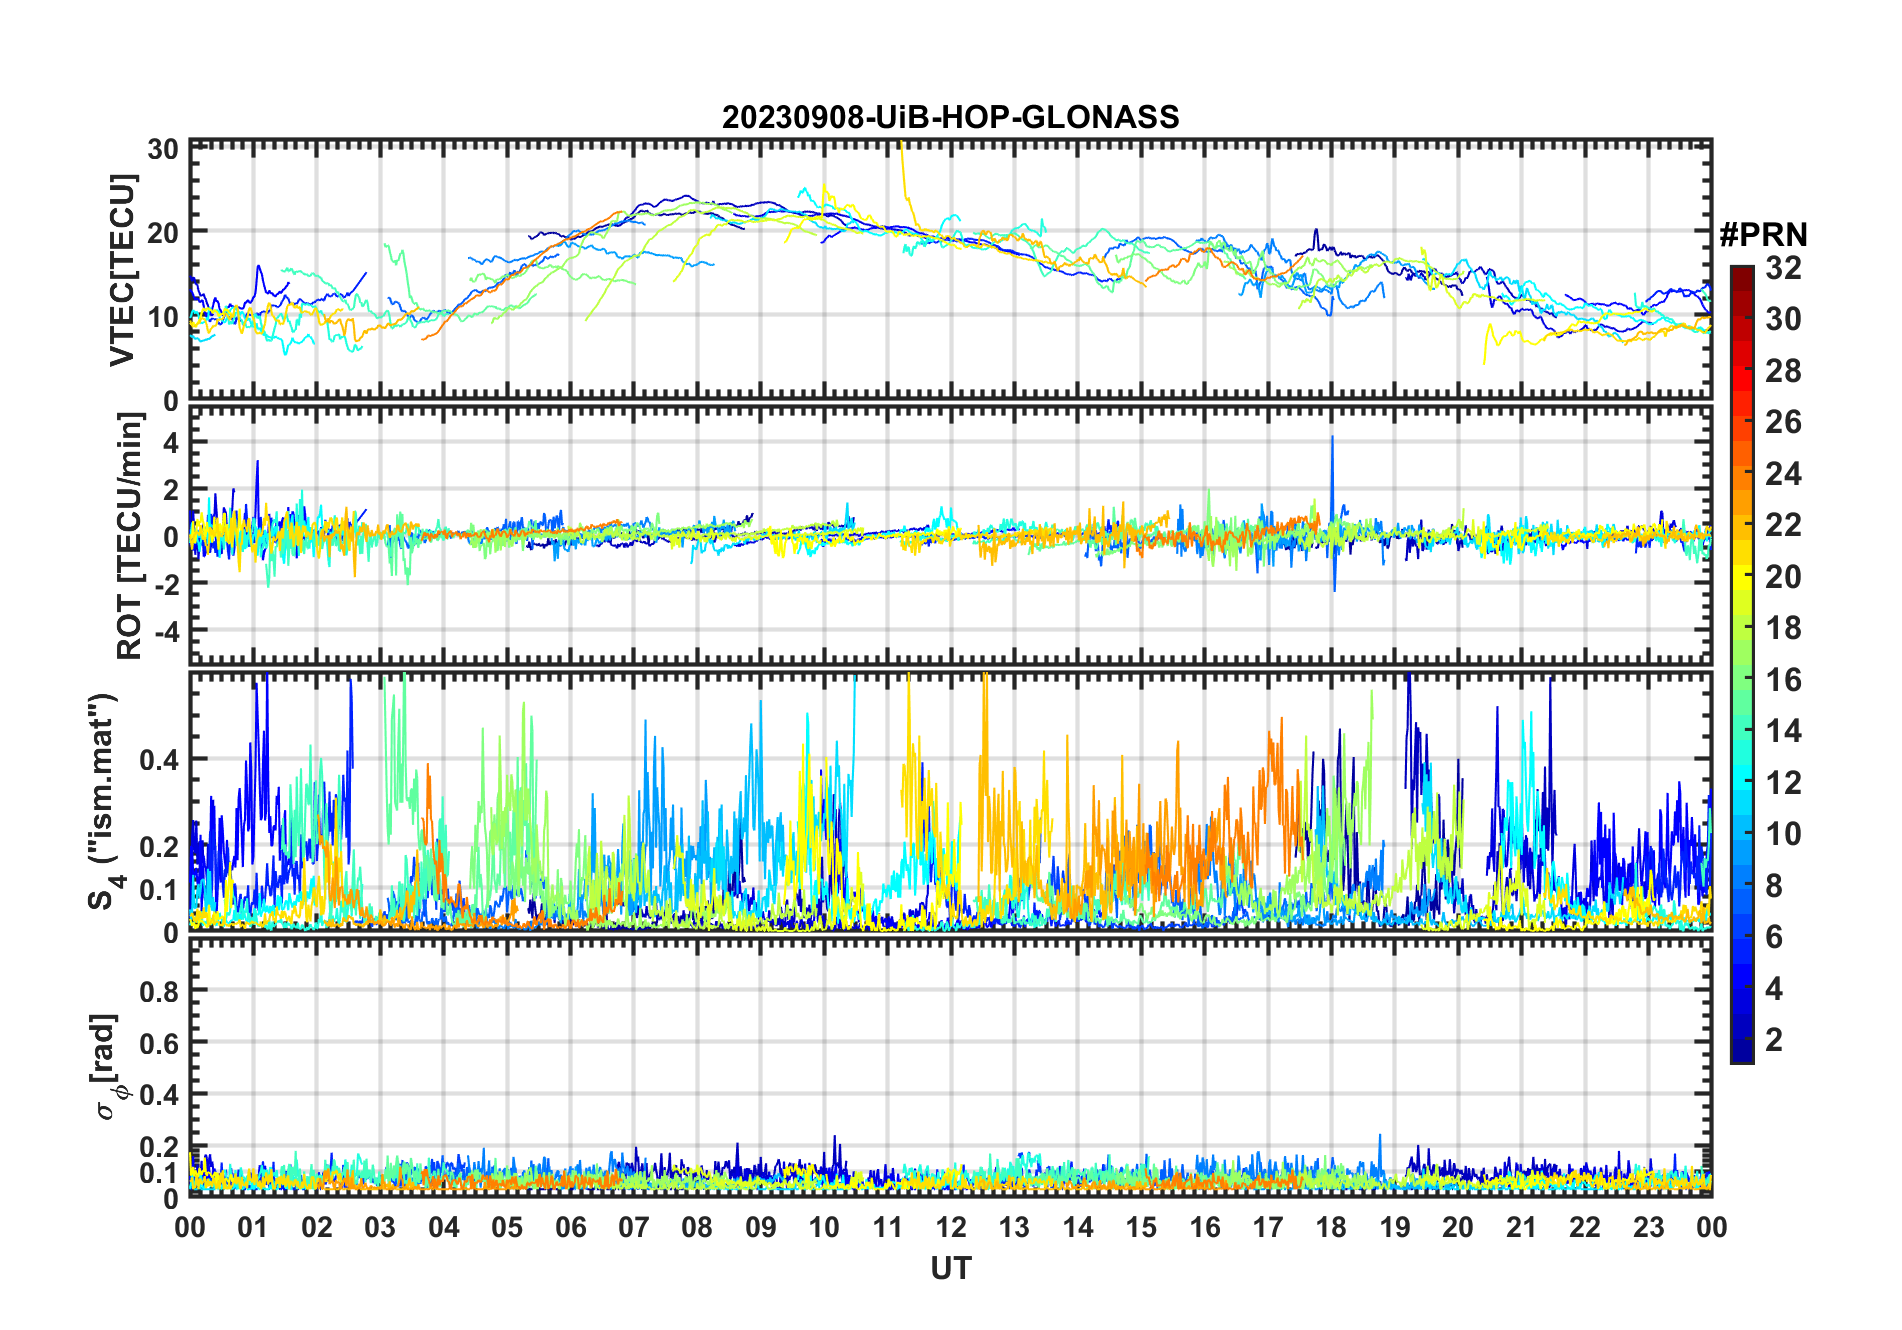Click the colorbar tick label 16

click(1783, 680)
